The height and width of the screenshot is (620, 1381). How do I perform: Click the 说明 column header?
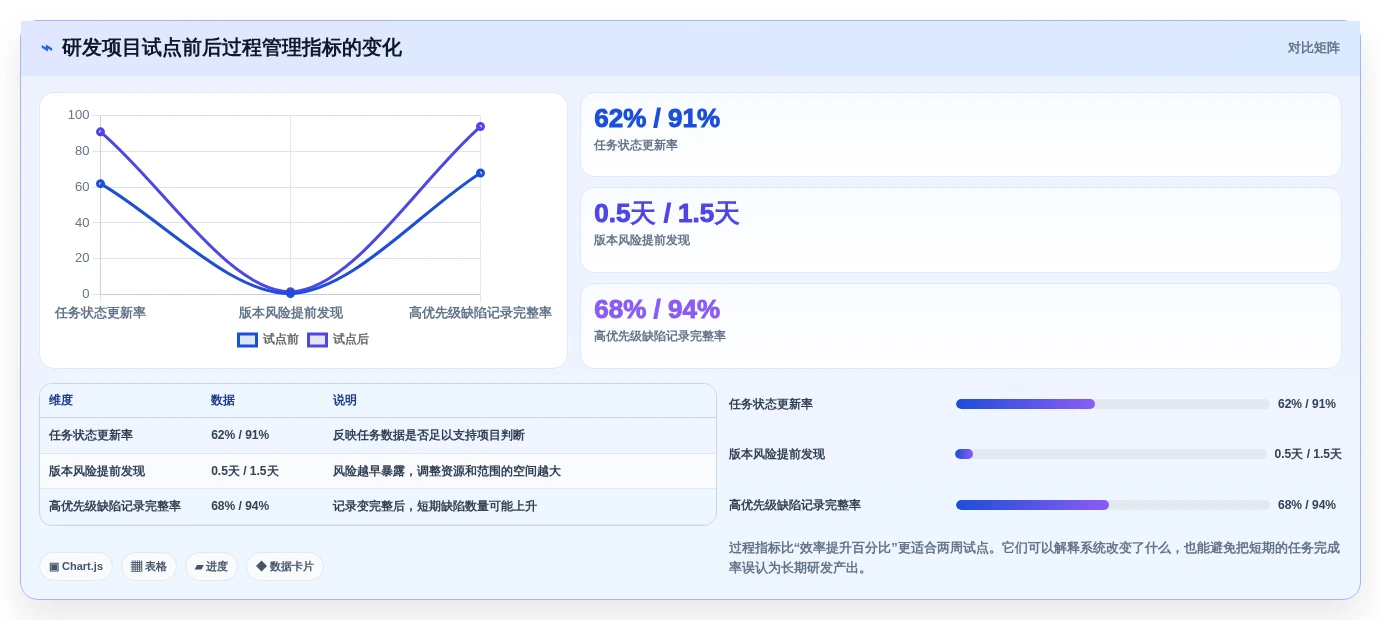click(x=345, y=400)
